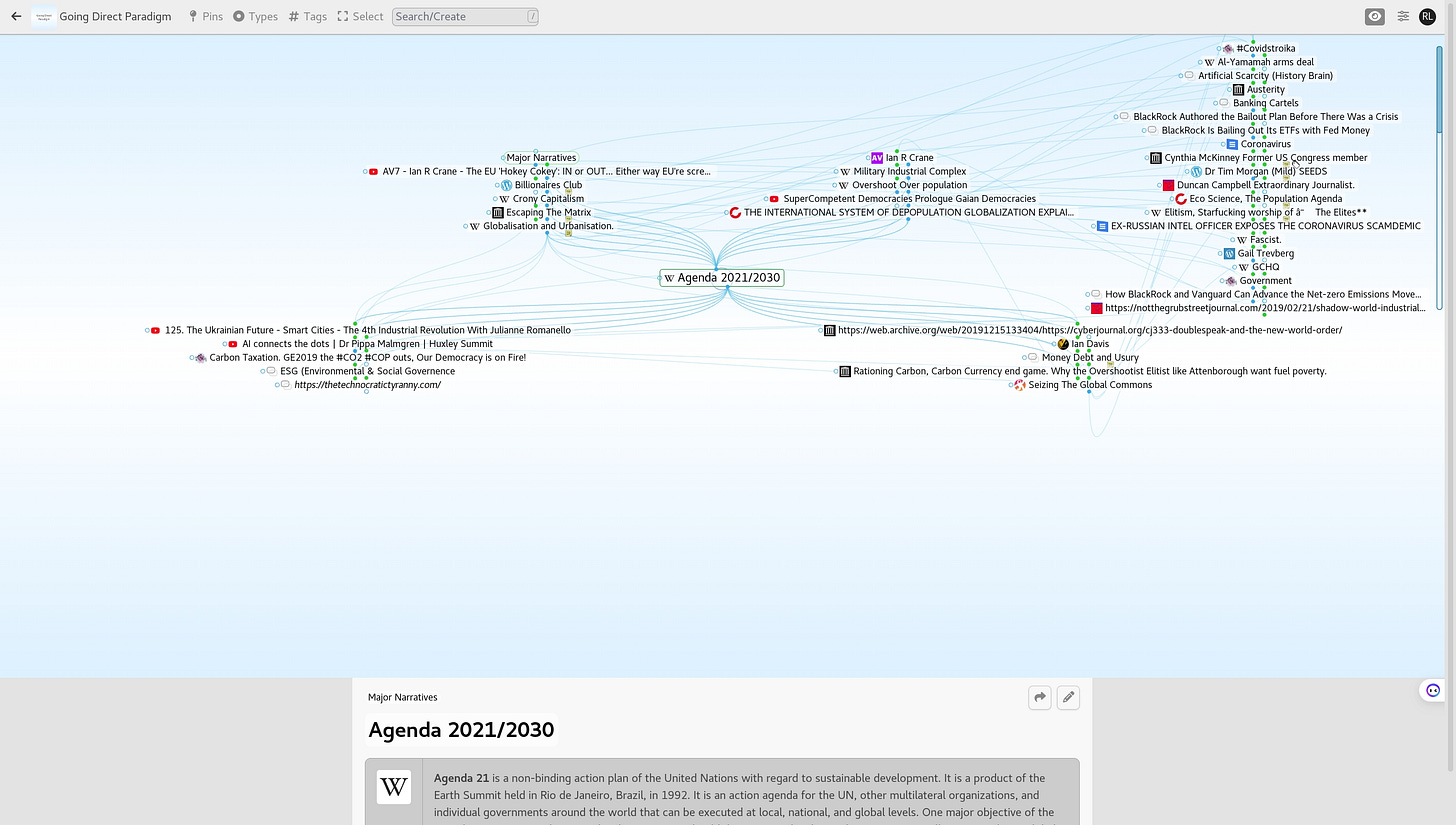Select the International System of Depopulation node

click(x=901, y=212)
